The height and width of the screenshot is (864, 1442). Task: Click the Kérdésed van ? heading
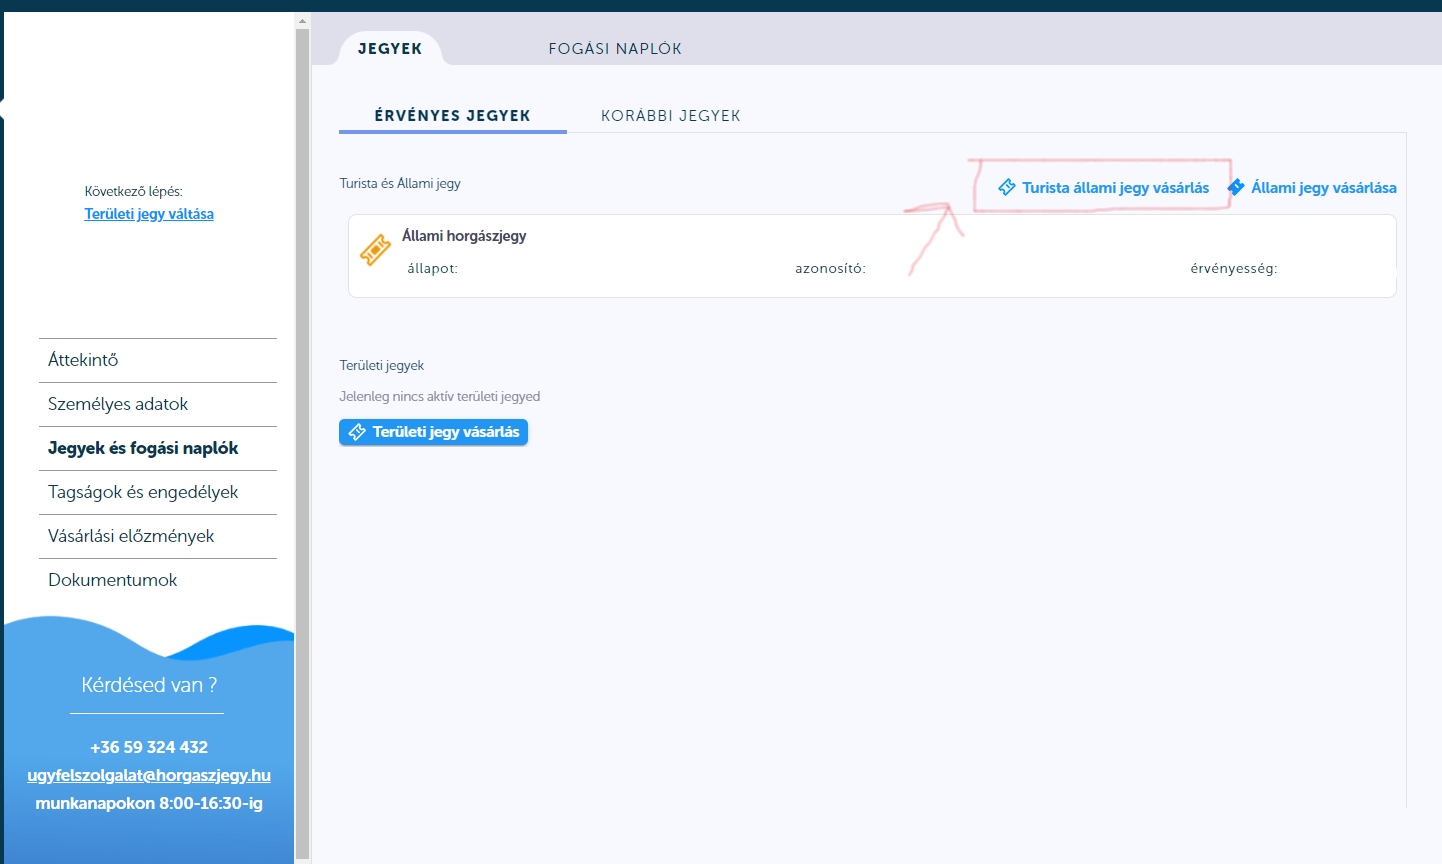tap(149, 685)
